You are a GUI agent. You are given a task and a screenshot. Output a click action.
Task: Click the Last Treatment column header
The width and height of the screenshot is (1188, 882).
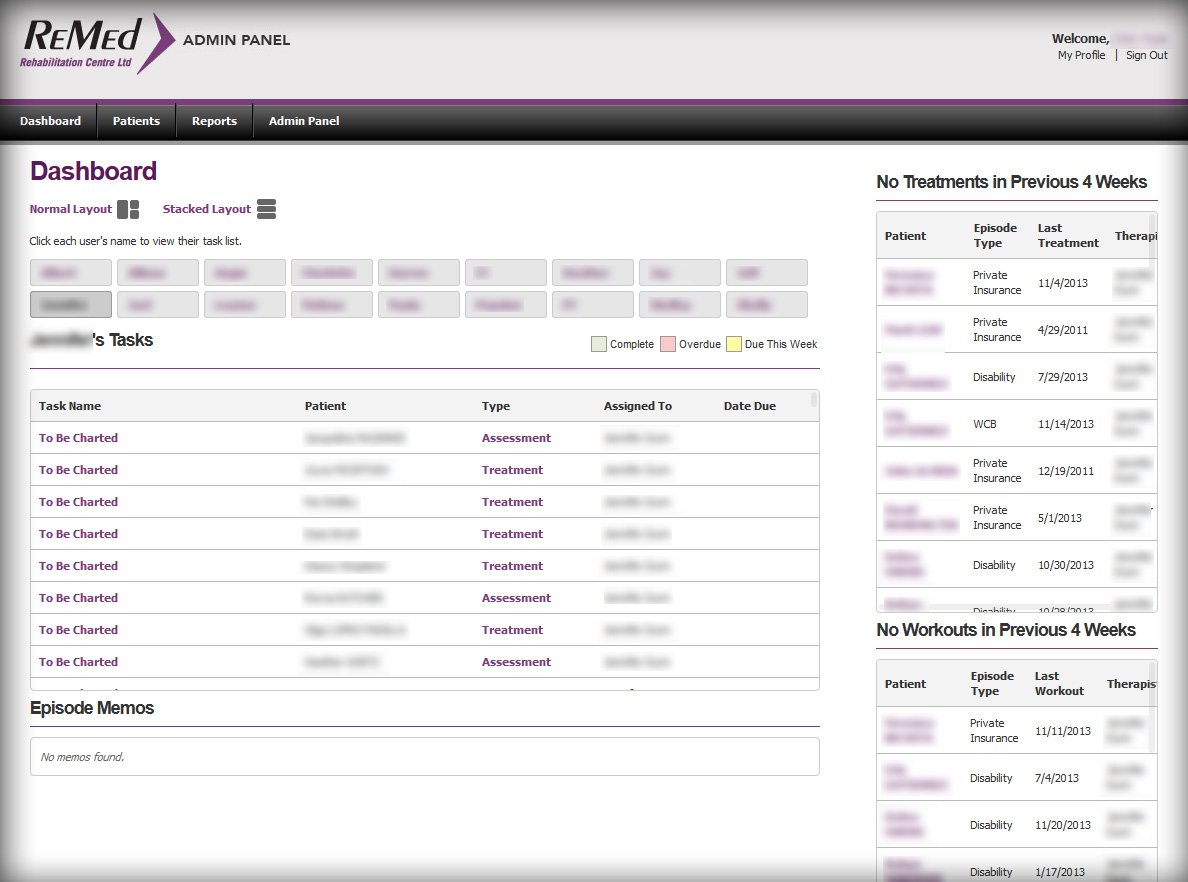coord(1068,236)
